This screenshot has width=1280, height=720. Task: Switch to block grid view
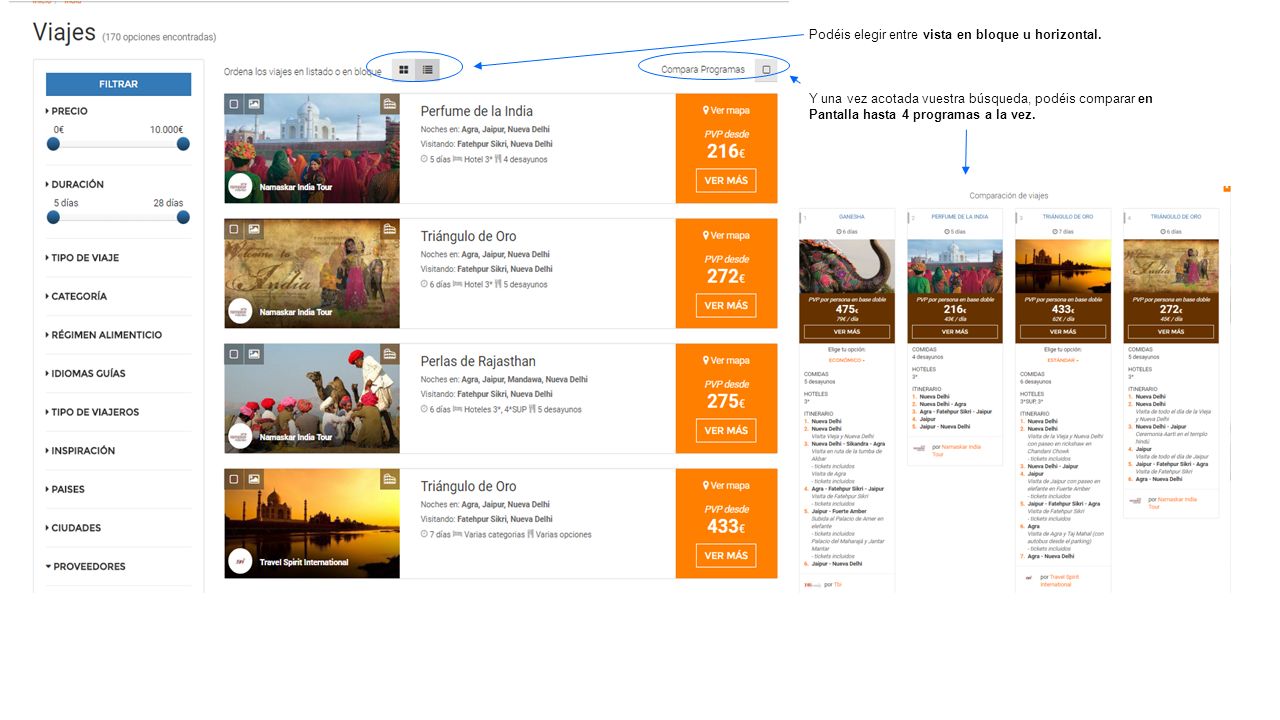pyautogui.click(x=404, y=70)
